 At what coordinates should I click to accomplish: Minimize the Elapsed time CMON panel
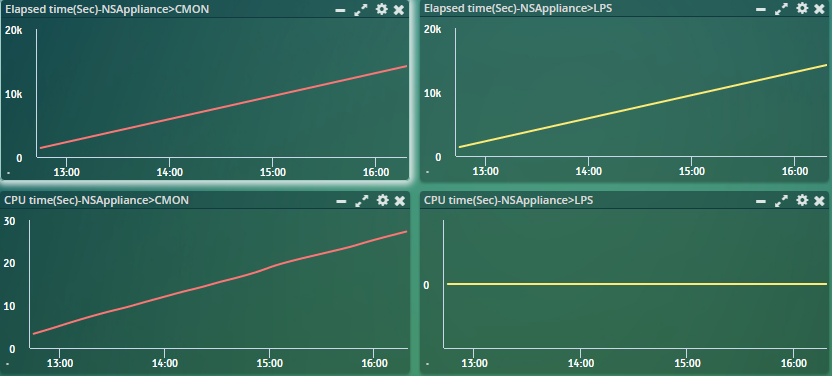[340, 10]
